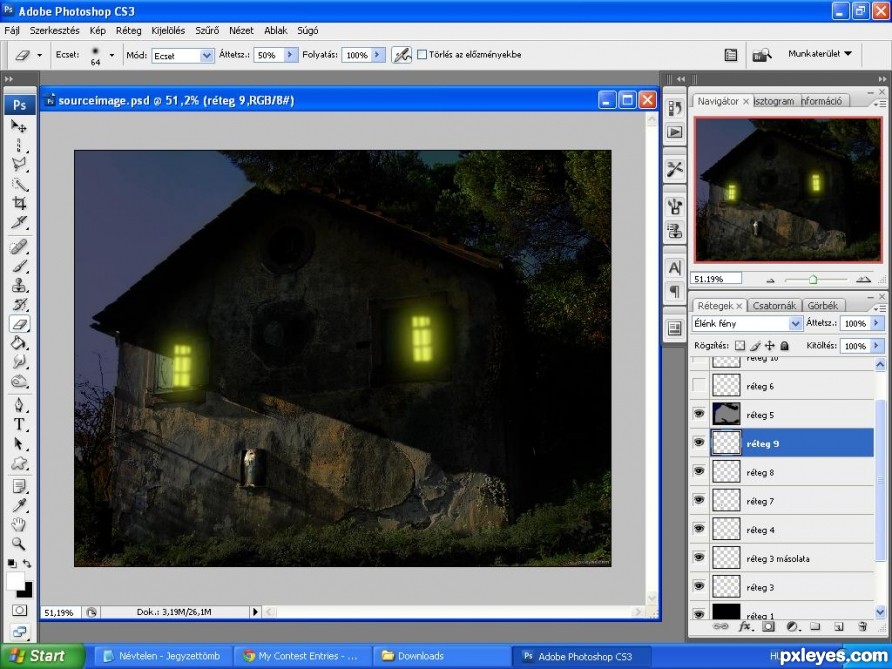Viewport: 892px width, 669px height.
Task: Open the brush preset picker arrow
Action: 112,55
